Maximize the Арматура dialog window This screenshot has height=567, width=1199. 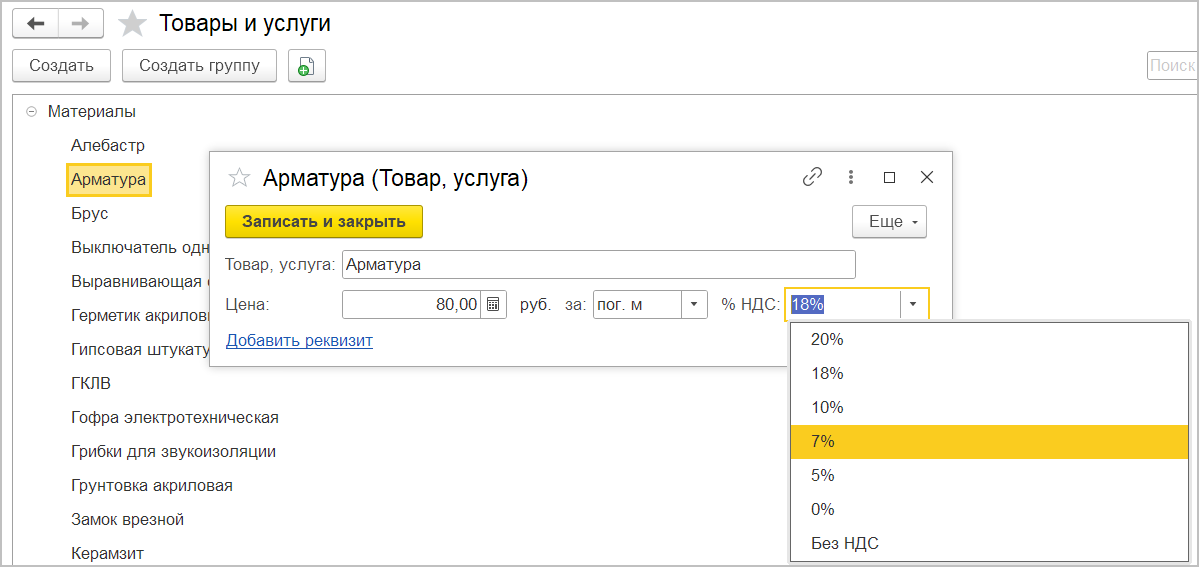tap(889, 178)
